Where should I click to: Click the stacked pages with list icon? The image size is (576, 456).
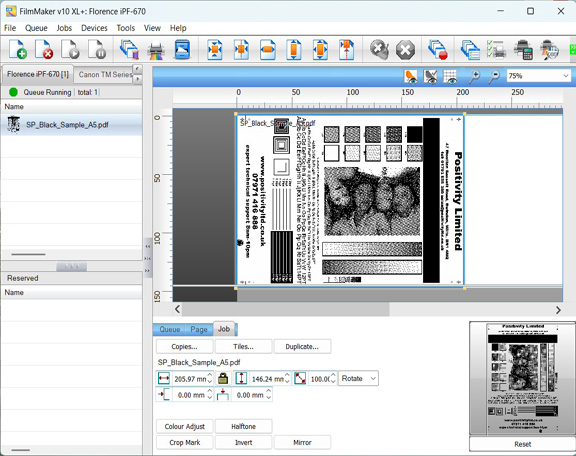(470, 49)
